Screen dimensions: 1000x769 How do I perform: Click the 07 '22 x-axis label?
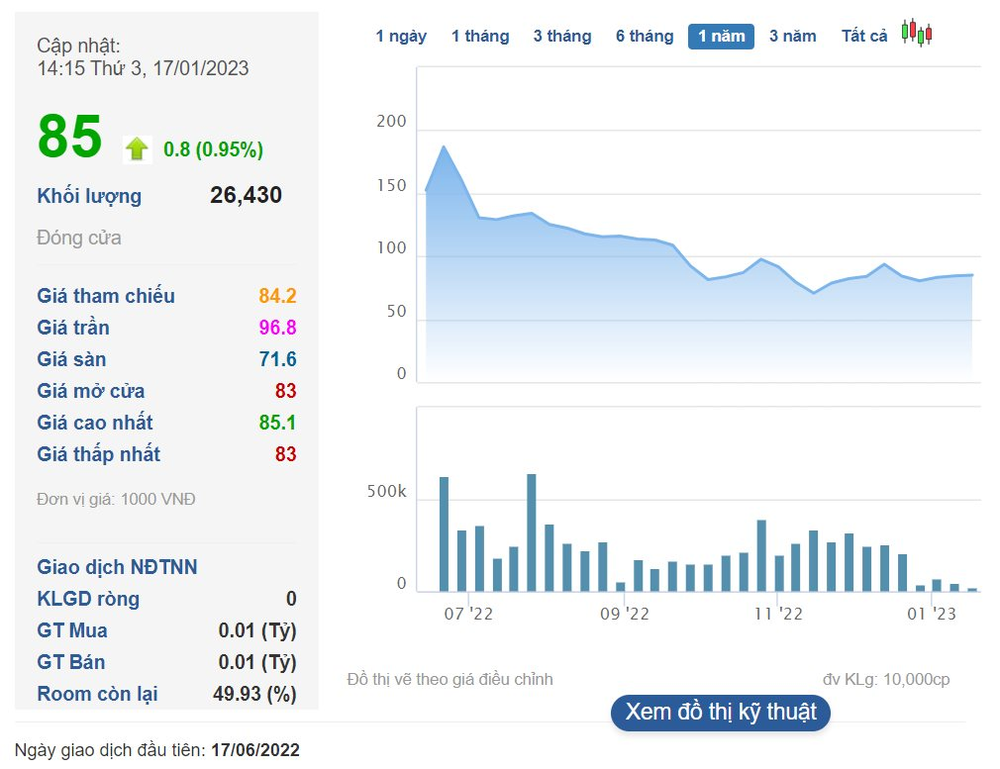coord(469,614)
